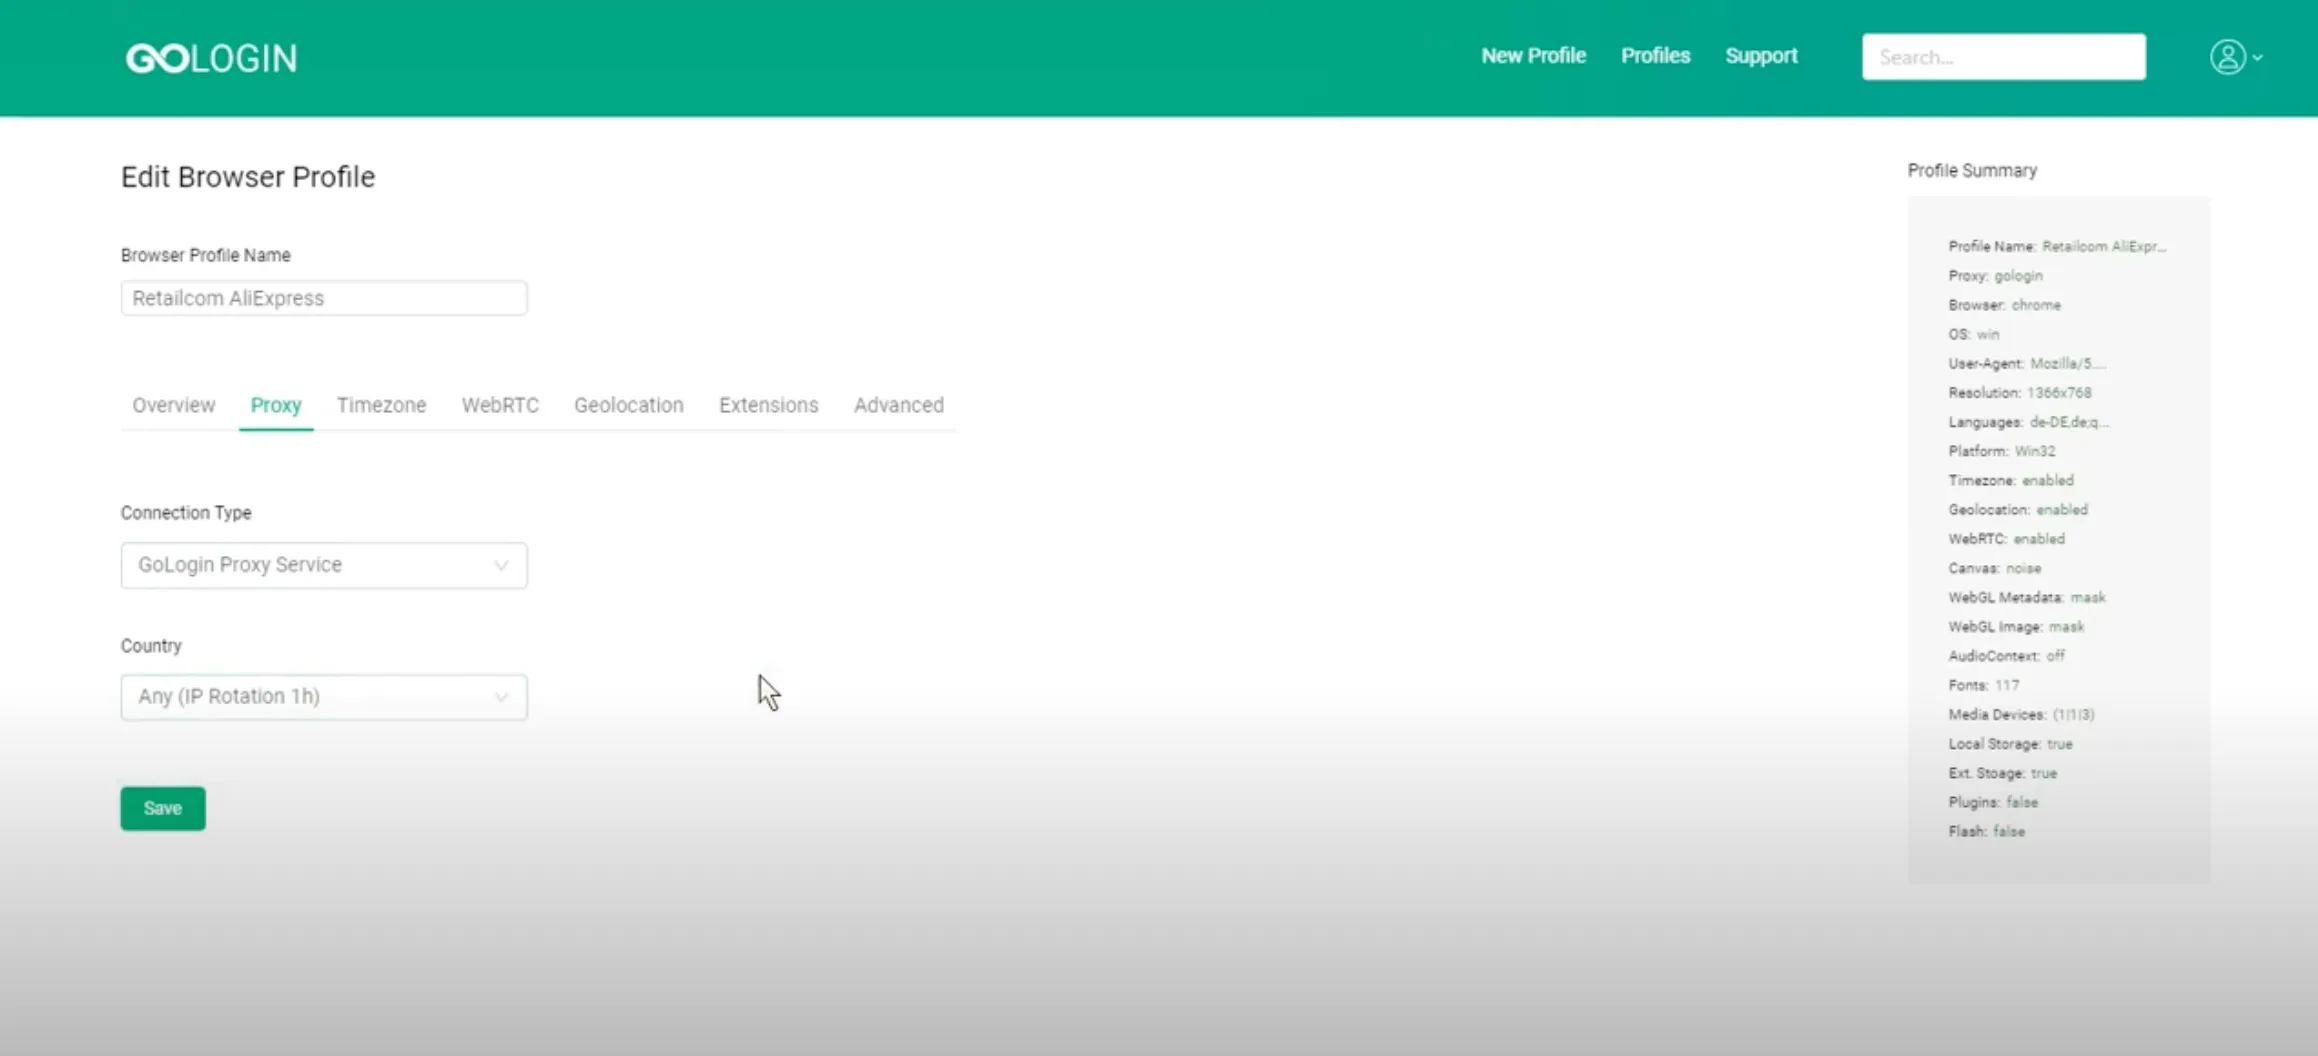Select the 'Resolution: 1366x768' summary line
2318x1056 pixels.
coord(2019,393)
